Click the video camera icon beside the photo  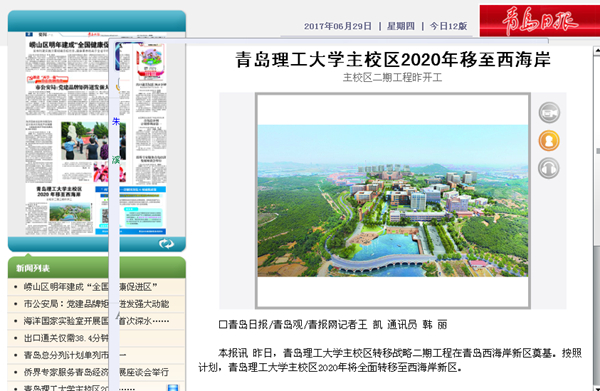[x=549, y=113]
